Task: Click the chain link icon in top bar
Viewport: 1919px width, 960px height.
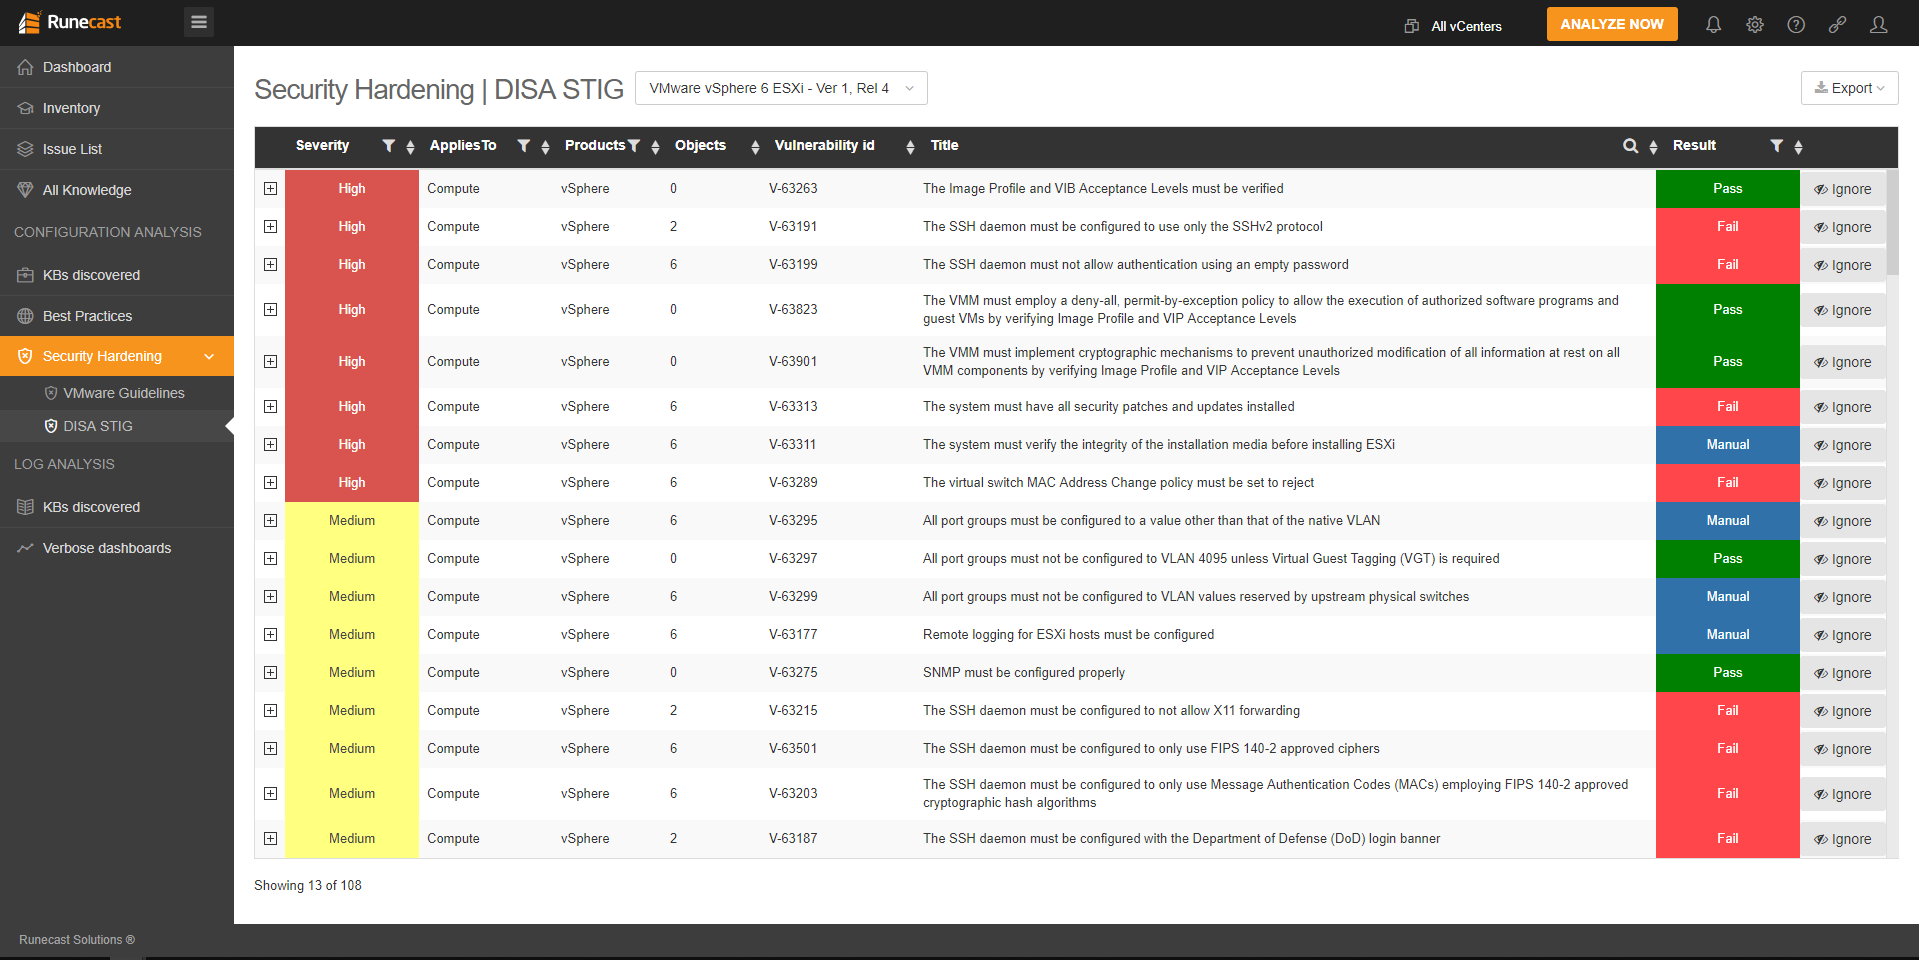Action: click(x=1838, y=24)
